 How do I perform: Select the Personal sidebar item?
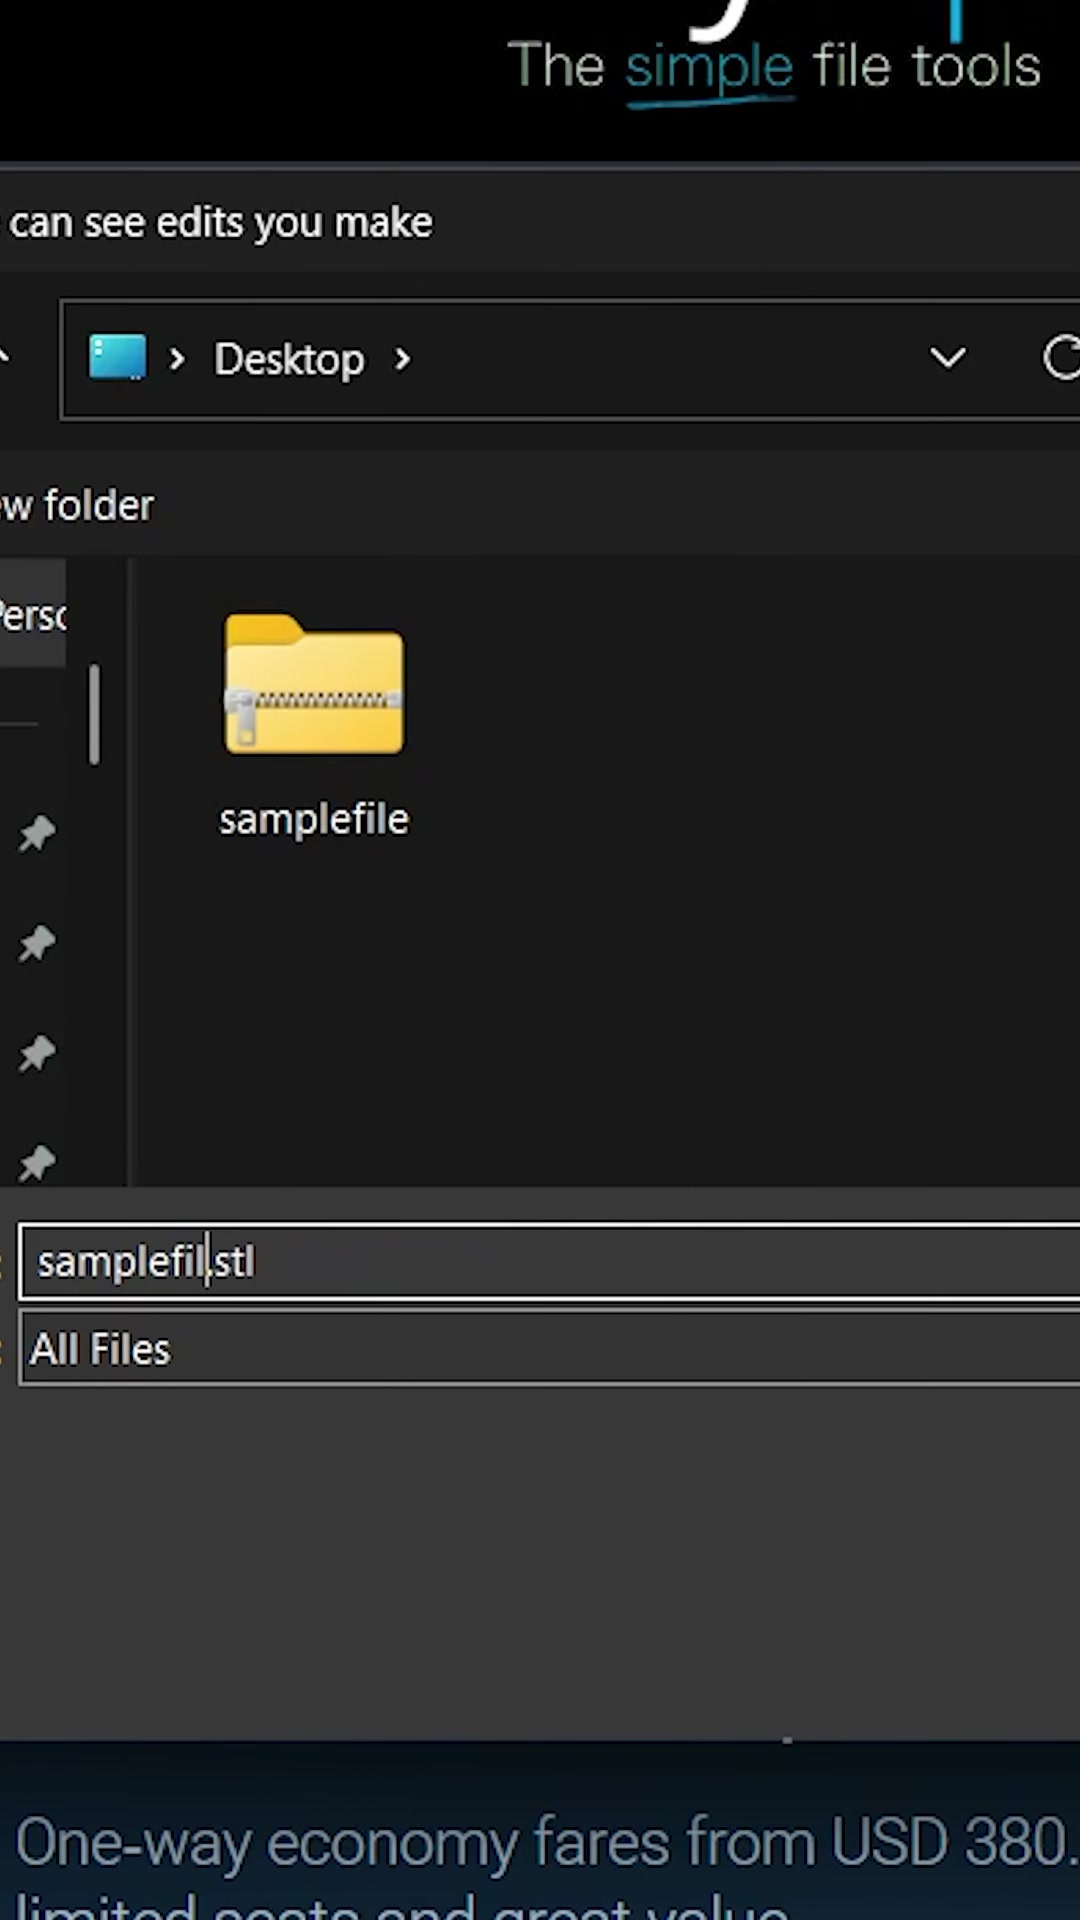pyautogui.click(x=32, y=615)
